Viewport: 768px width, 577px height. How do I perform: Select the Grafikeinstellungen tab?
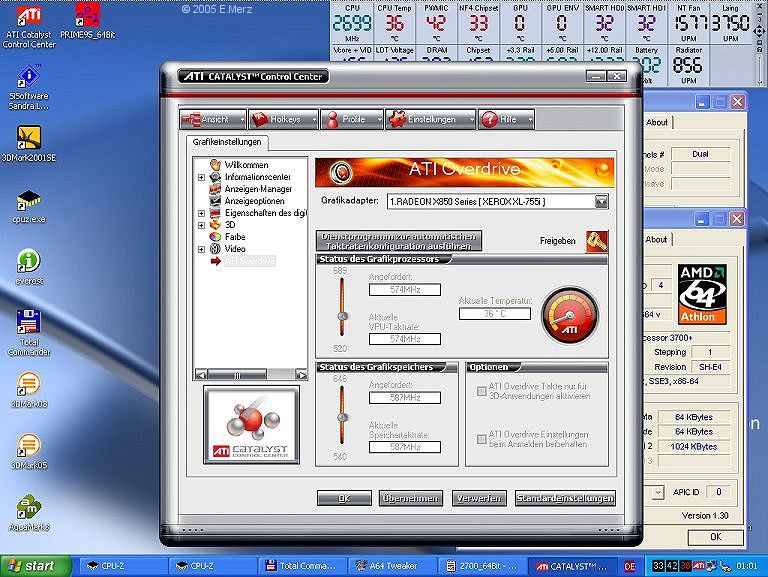tap(227, 142)
